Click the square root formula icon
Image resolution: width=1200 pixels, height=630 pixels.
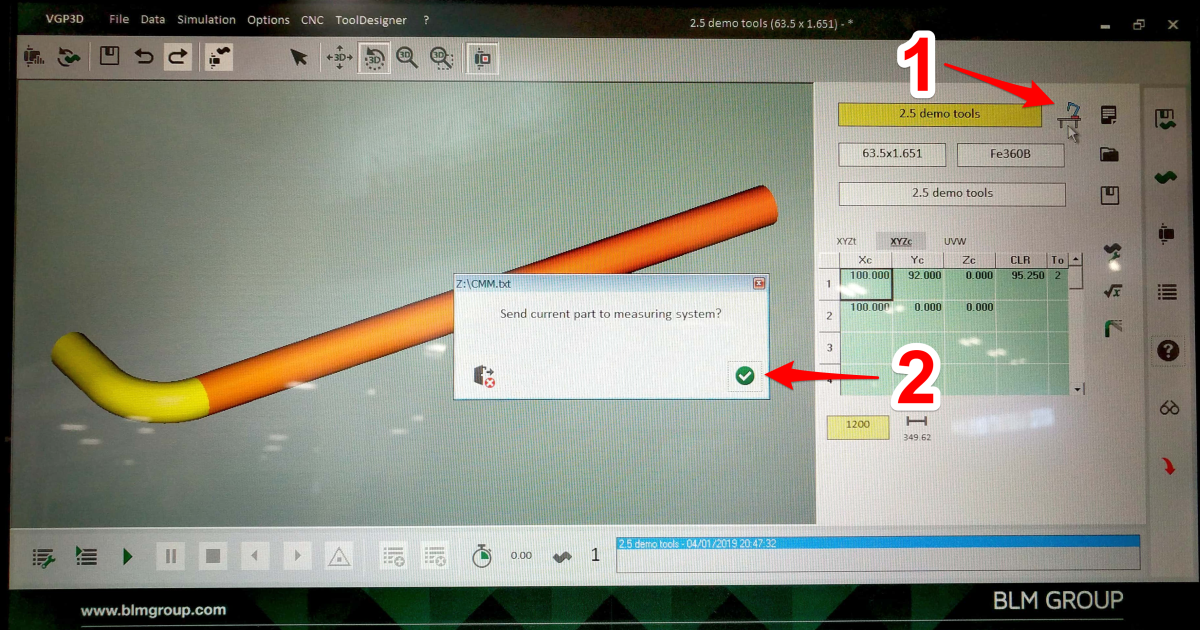[1110, 291]
